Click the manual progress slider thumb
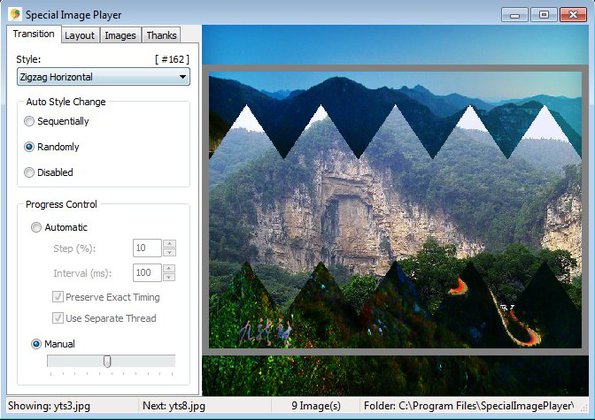The height and width of the screenshot is (420, 595). tap(107, 361)
